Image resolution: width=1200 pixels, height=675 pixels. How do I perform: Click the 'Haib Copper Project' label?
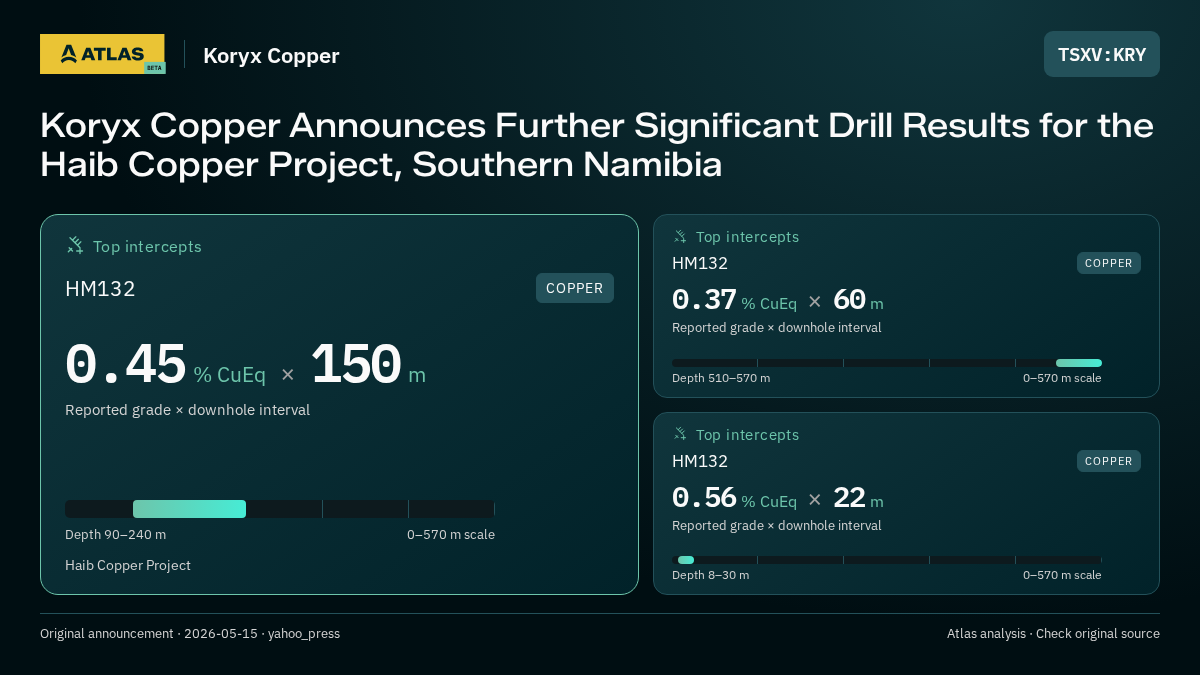point(128,565)
